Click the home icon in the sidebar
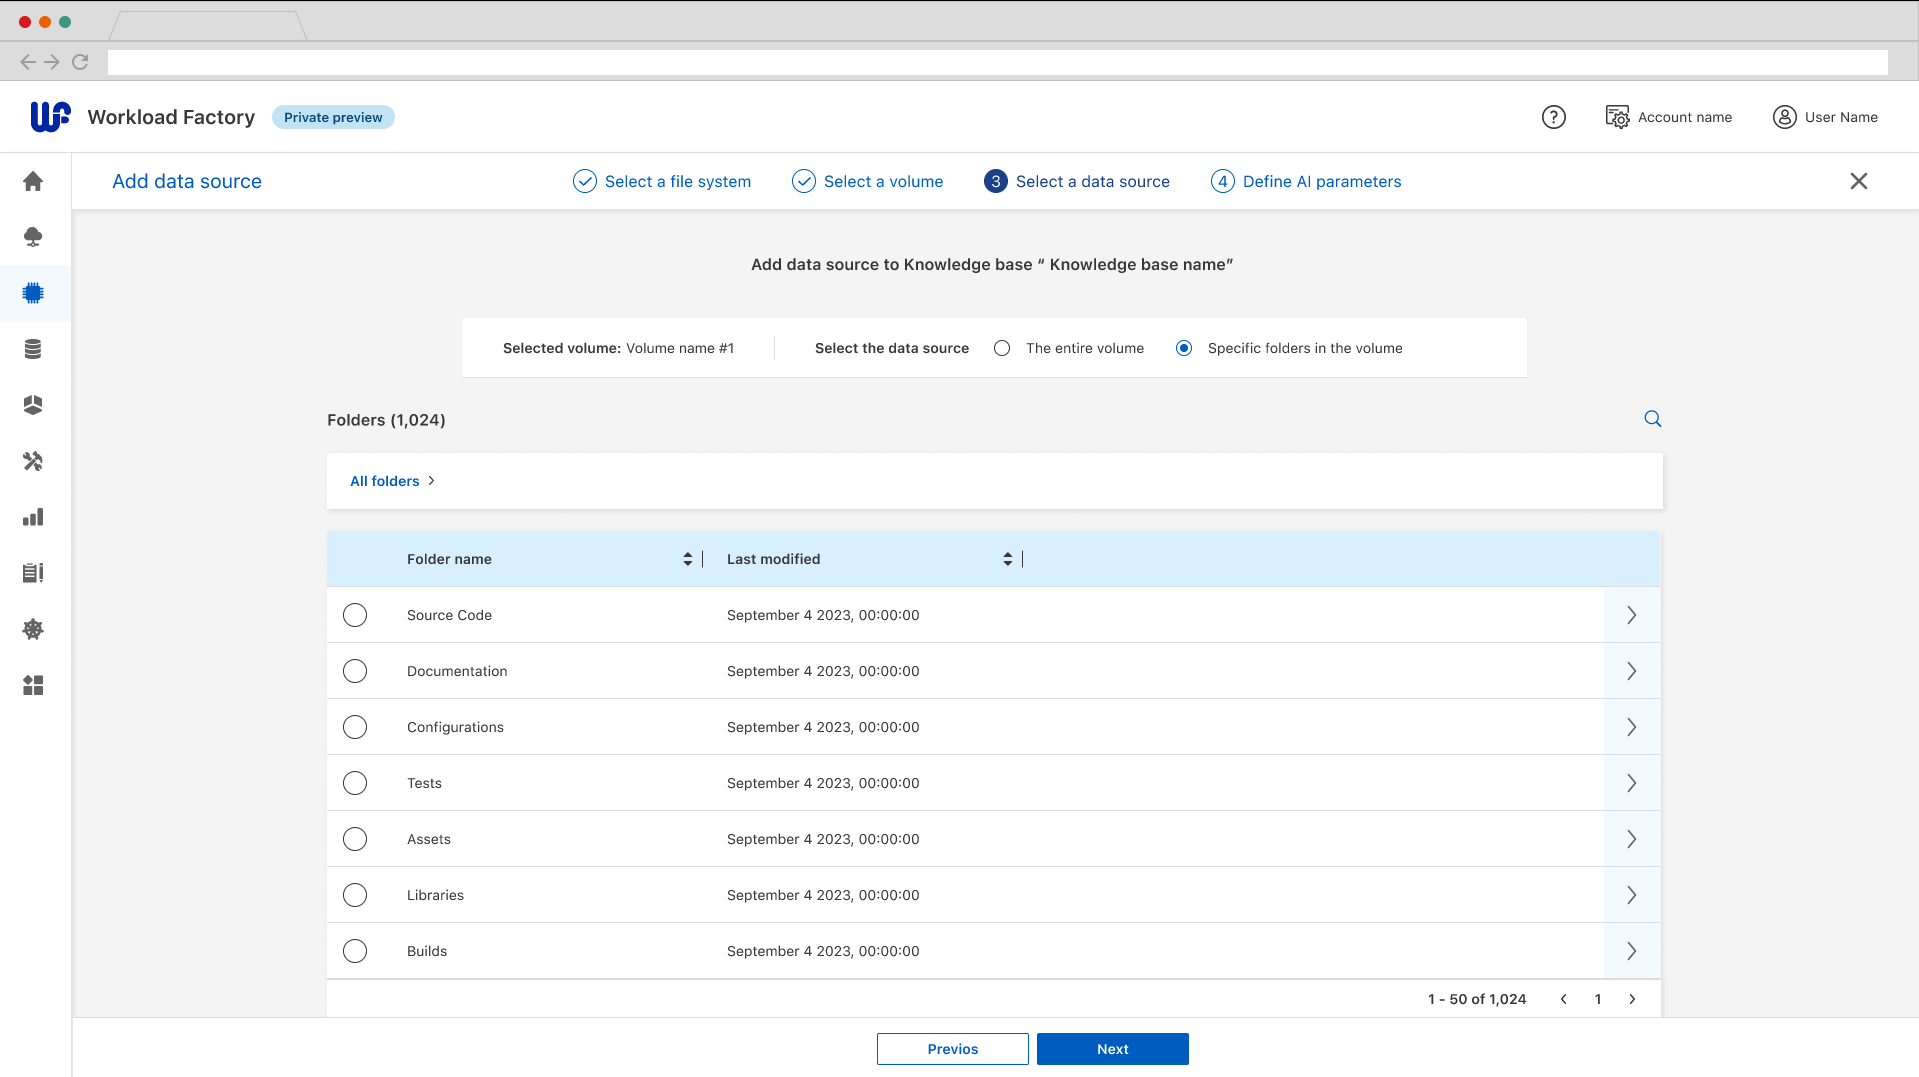 point(33,181)
